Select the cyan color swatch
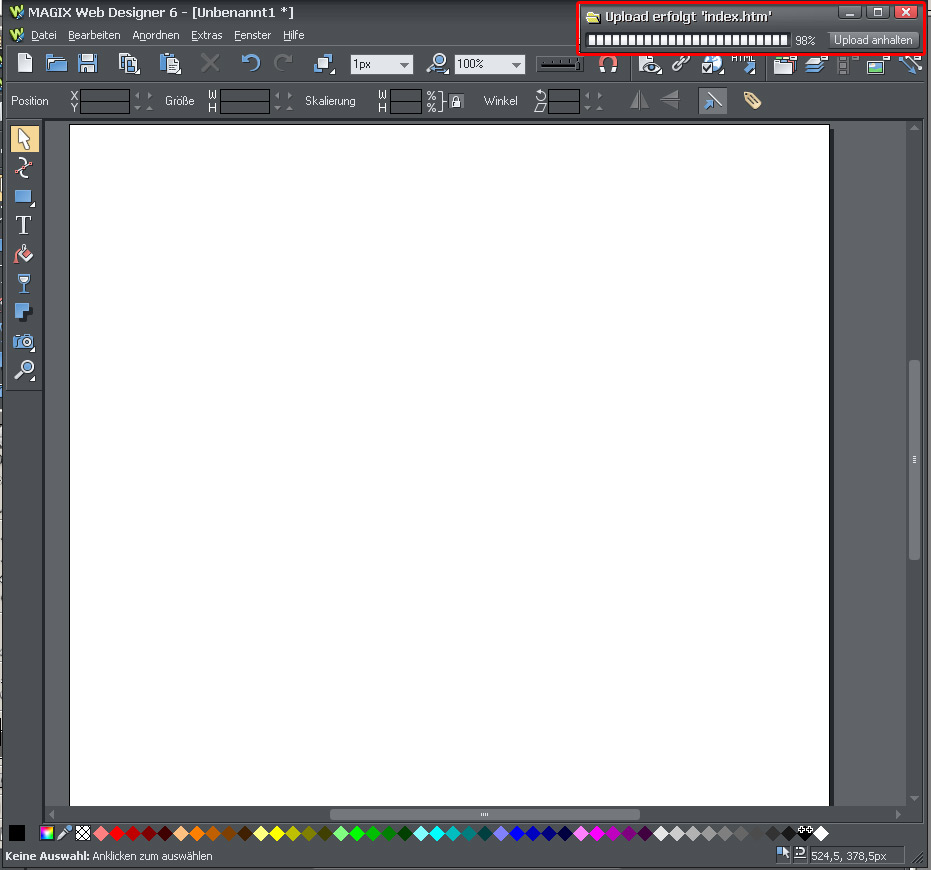 437,834
